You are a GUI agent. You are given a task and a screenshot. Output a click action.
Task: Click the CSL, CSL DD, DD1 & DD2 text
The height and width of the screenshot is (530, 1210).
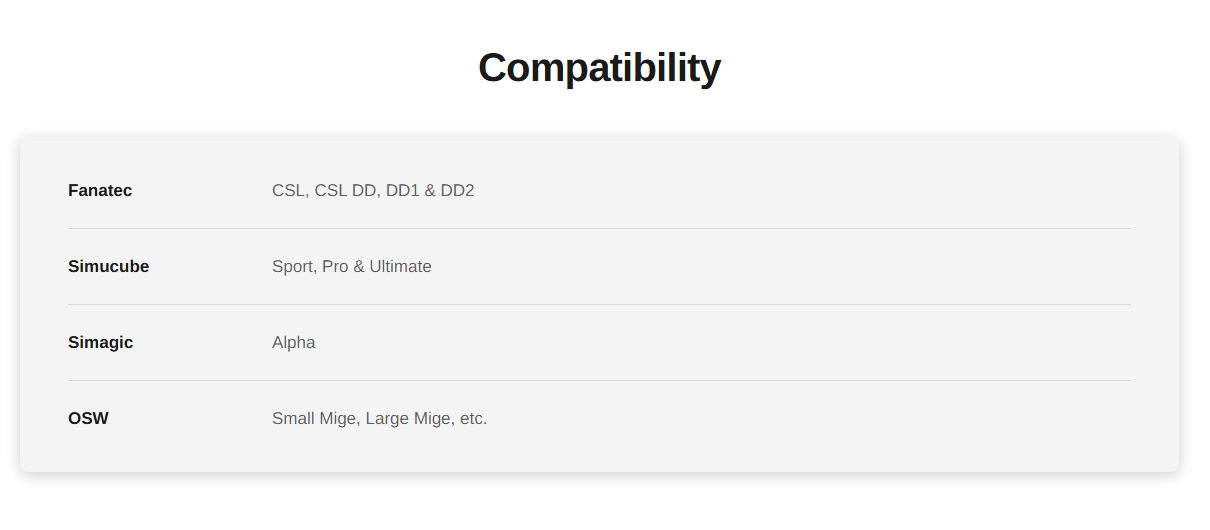[x=373, y=190]
